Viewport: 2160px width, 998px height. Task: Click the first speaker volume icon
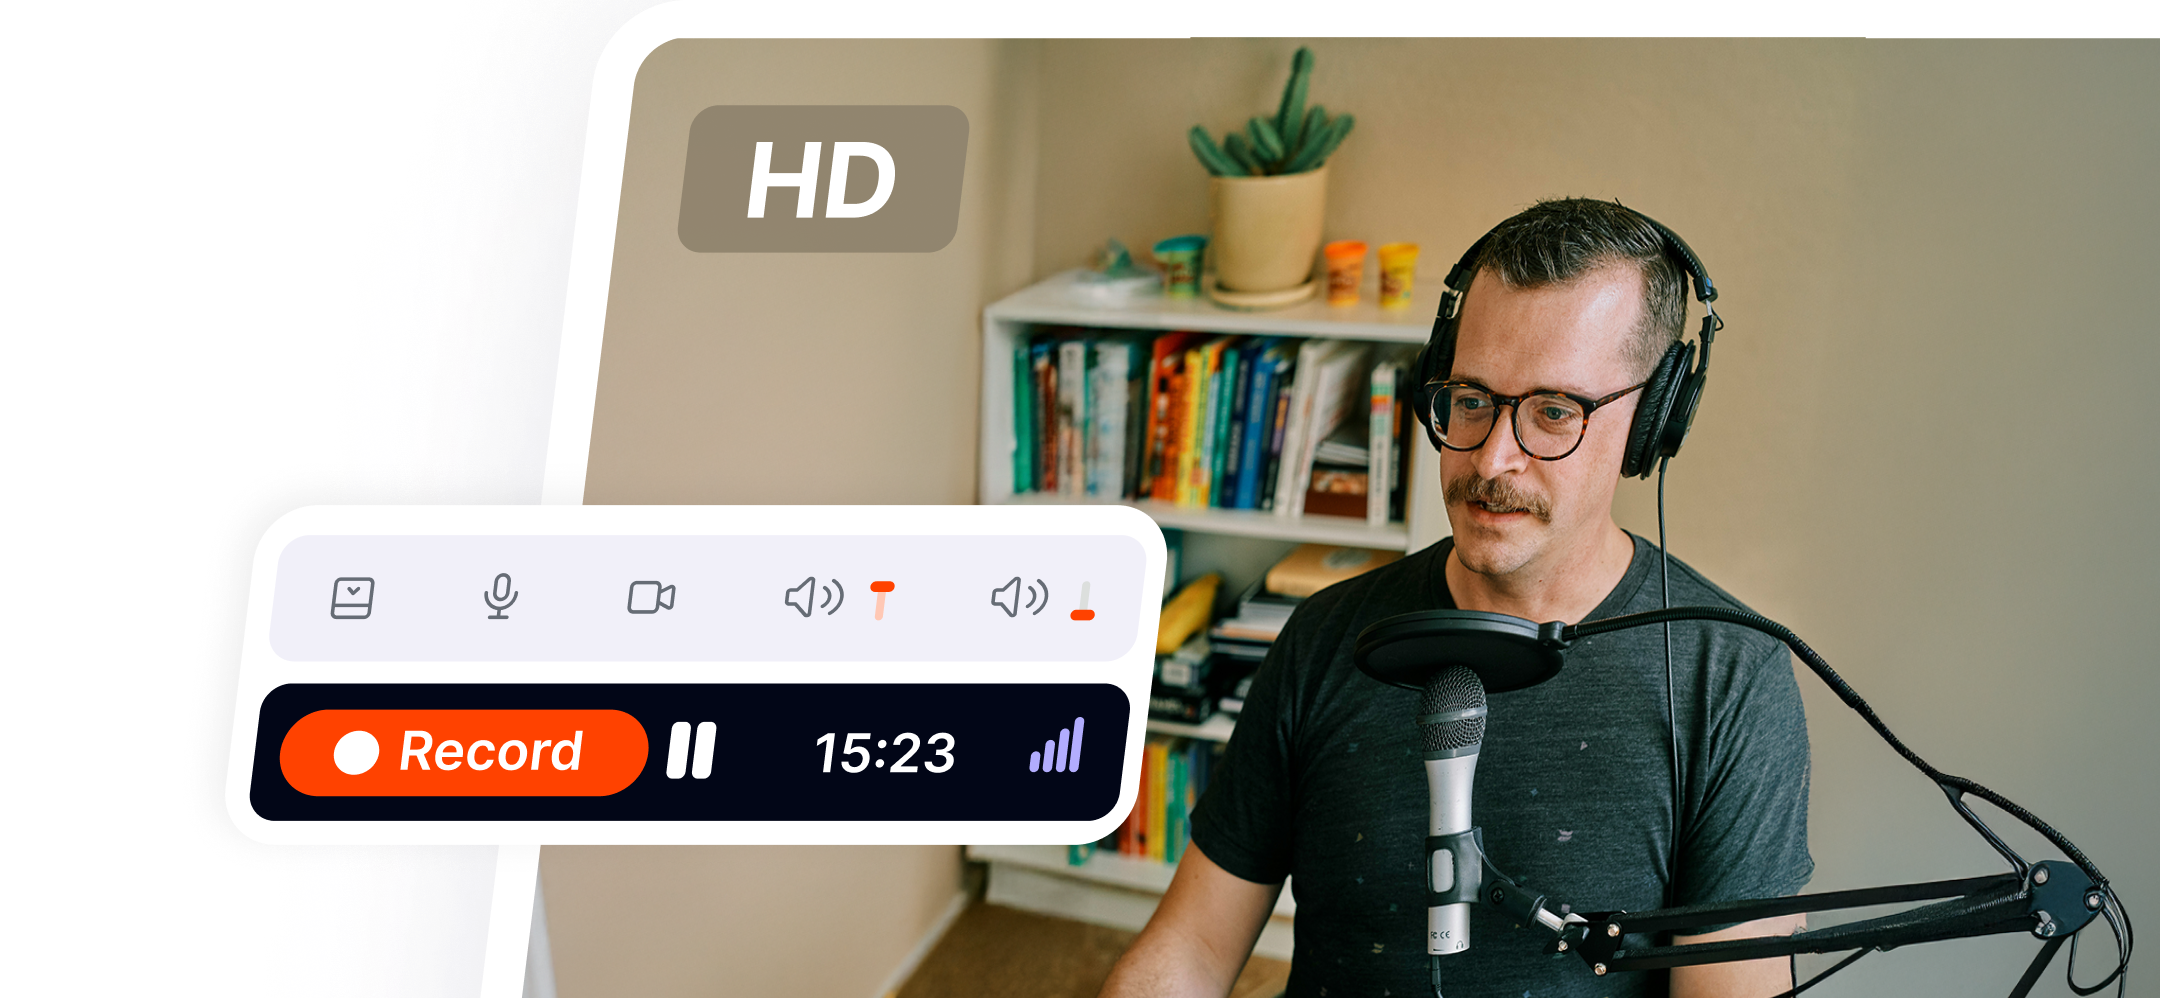[814, 597]
